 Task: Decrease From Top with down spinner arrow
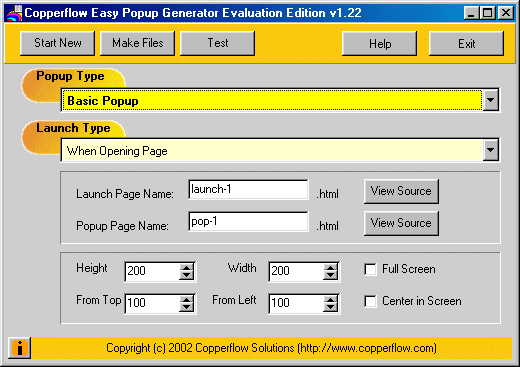[x=186, y=308]
